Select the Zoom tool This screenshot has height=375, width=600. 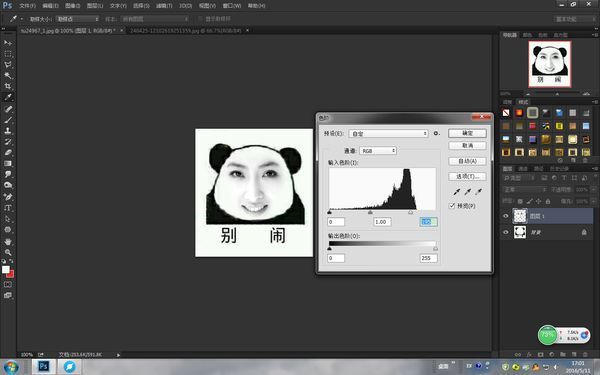click(8, 253)
